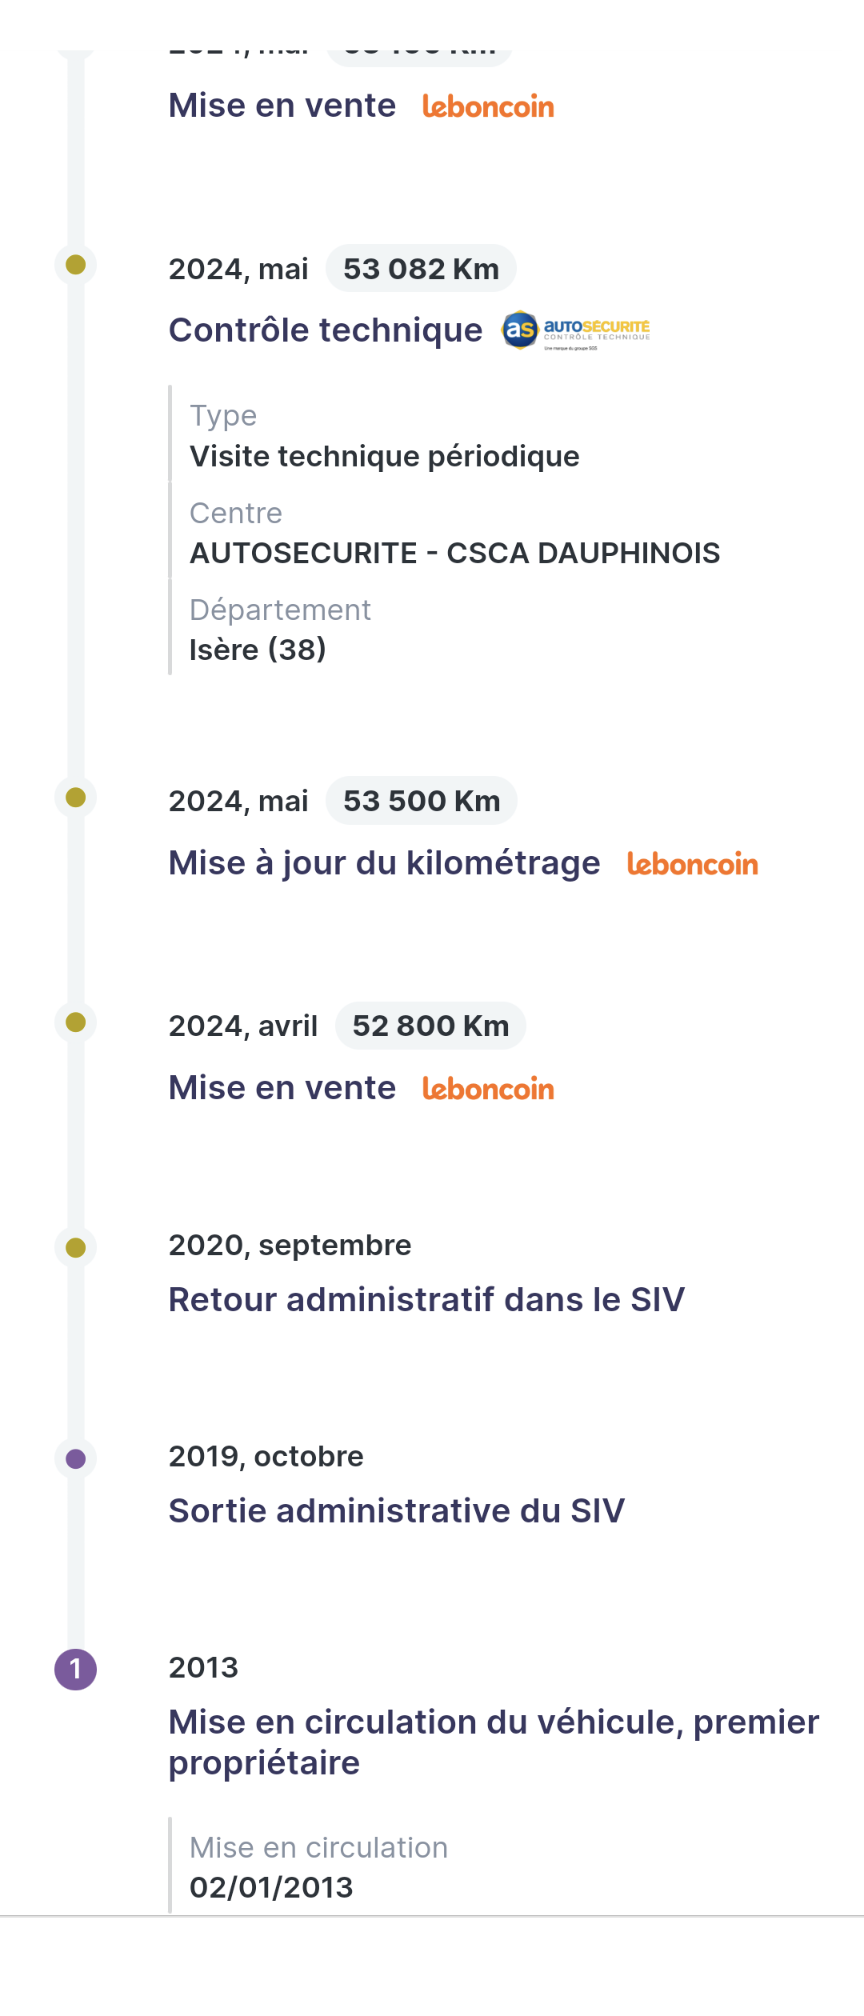Click the AUTOSECURITE - CSCA DAUPHINOIS centre name

pyautogui.click(x=455, y=553)
